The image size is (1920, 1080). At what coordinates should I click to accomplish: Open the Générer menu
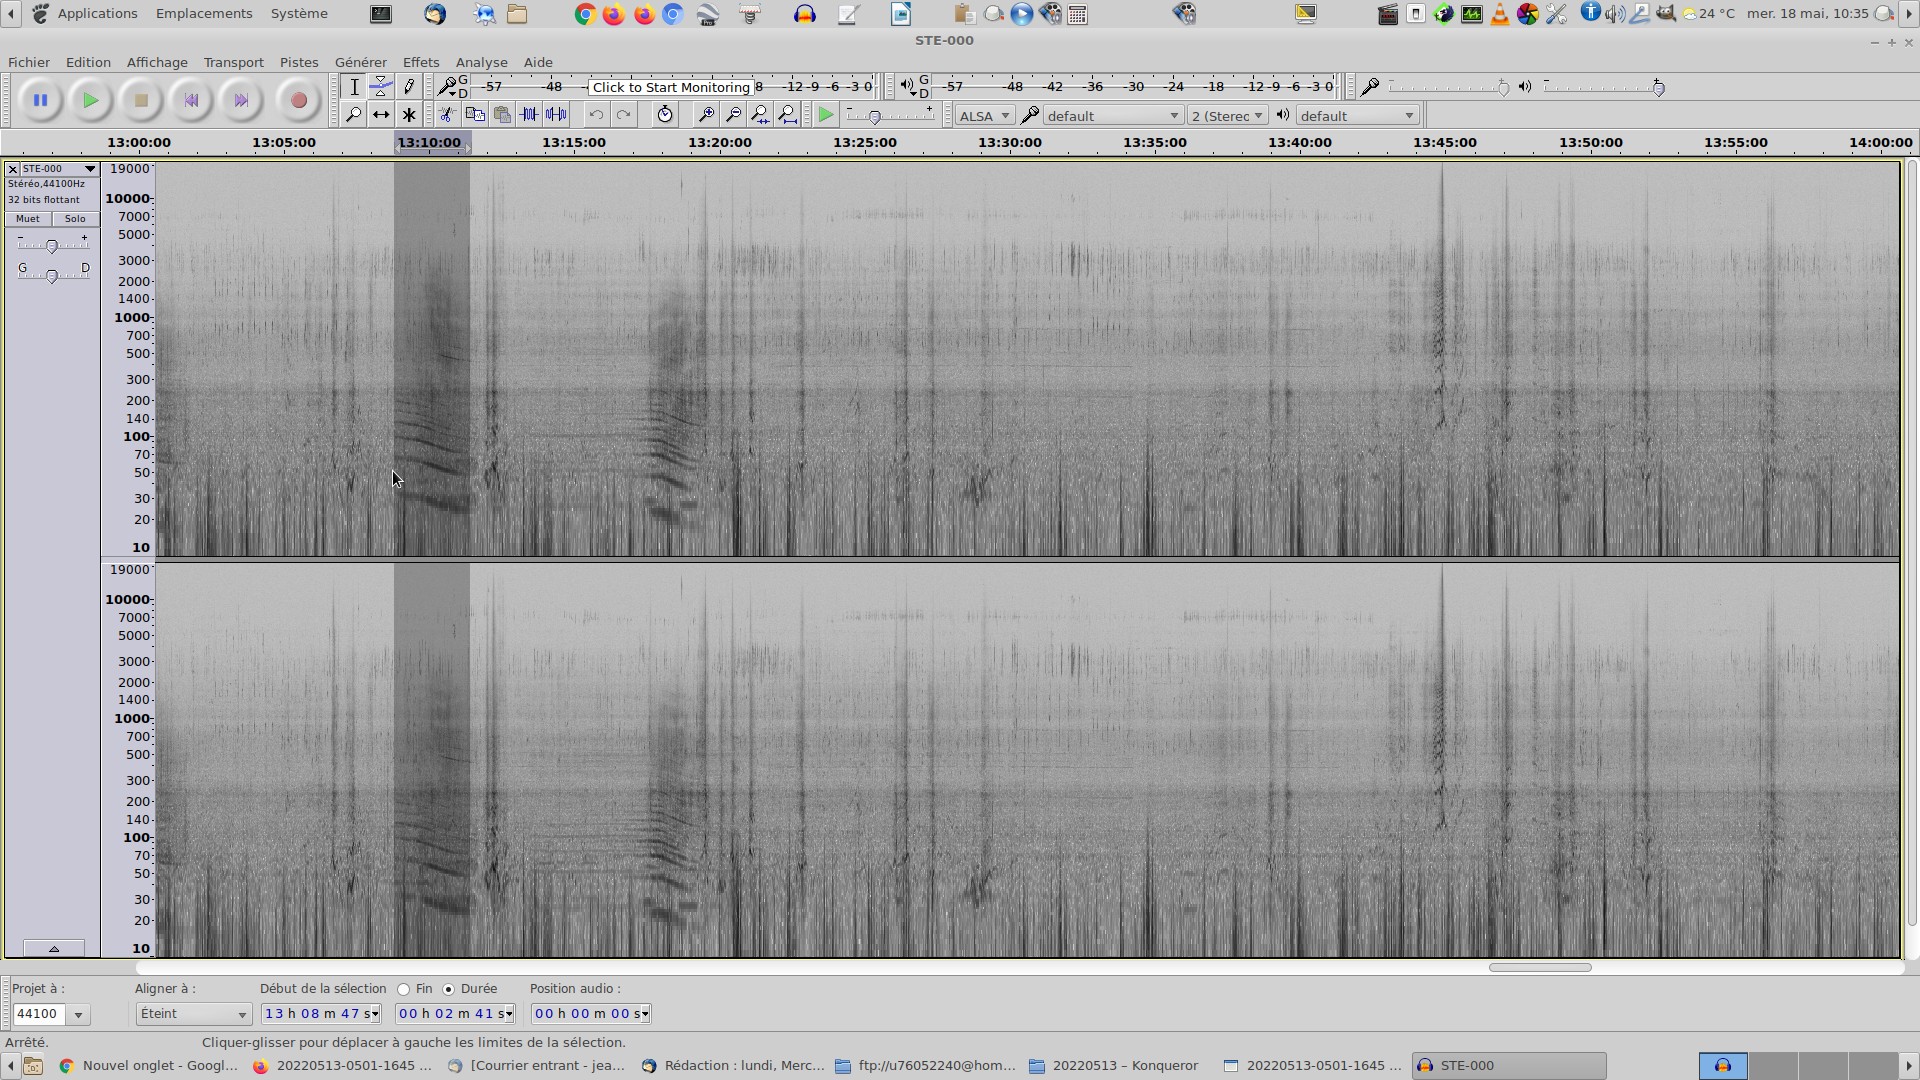point(360,62)
